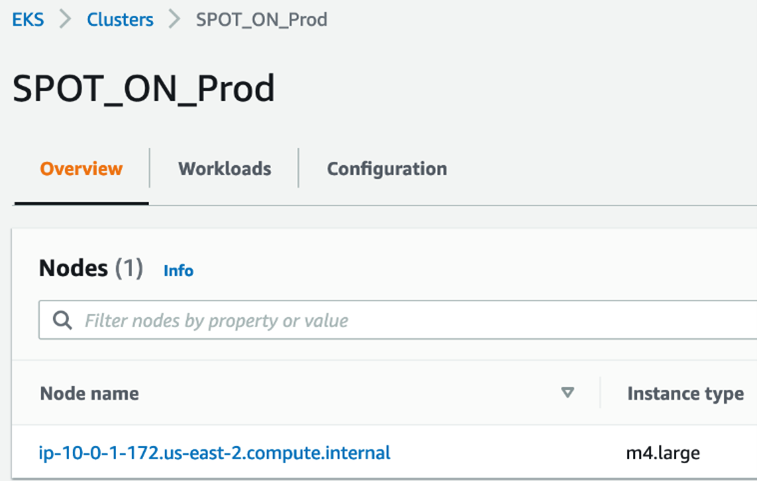Viewport: 757px width, 481px height.
Task: Navigate to Clusters breadcrumb link
Action: pos(120,19)
